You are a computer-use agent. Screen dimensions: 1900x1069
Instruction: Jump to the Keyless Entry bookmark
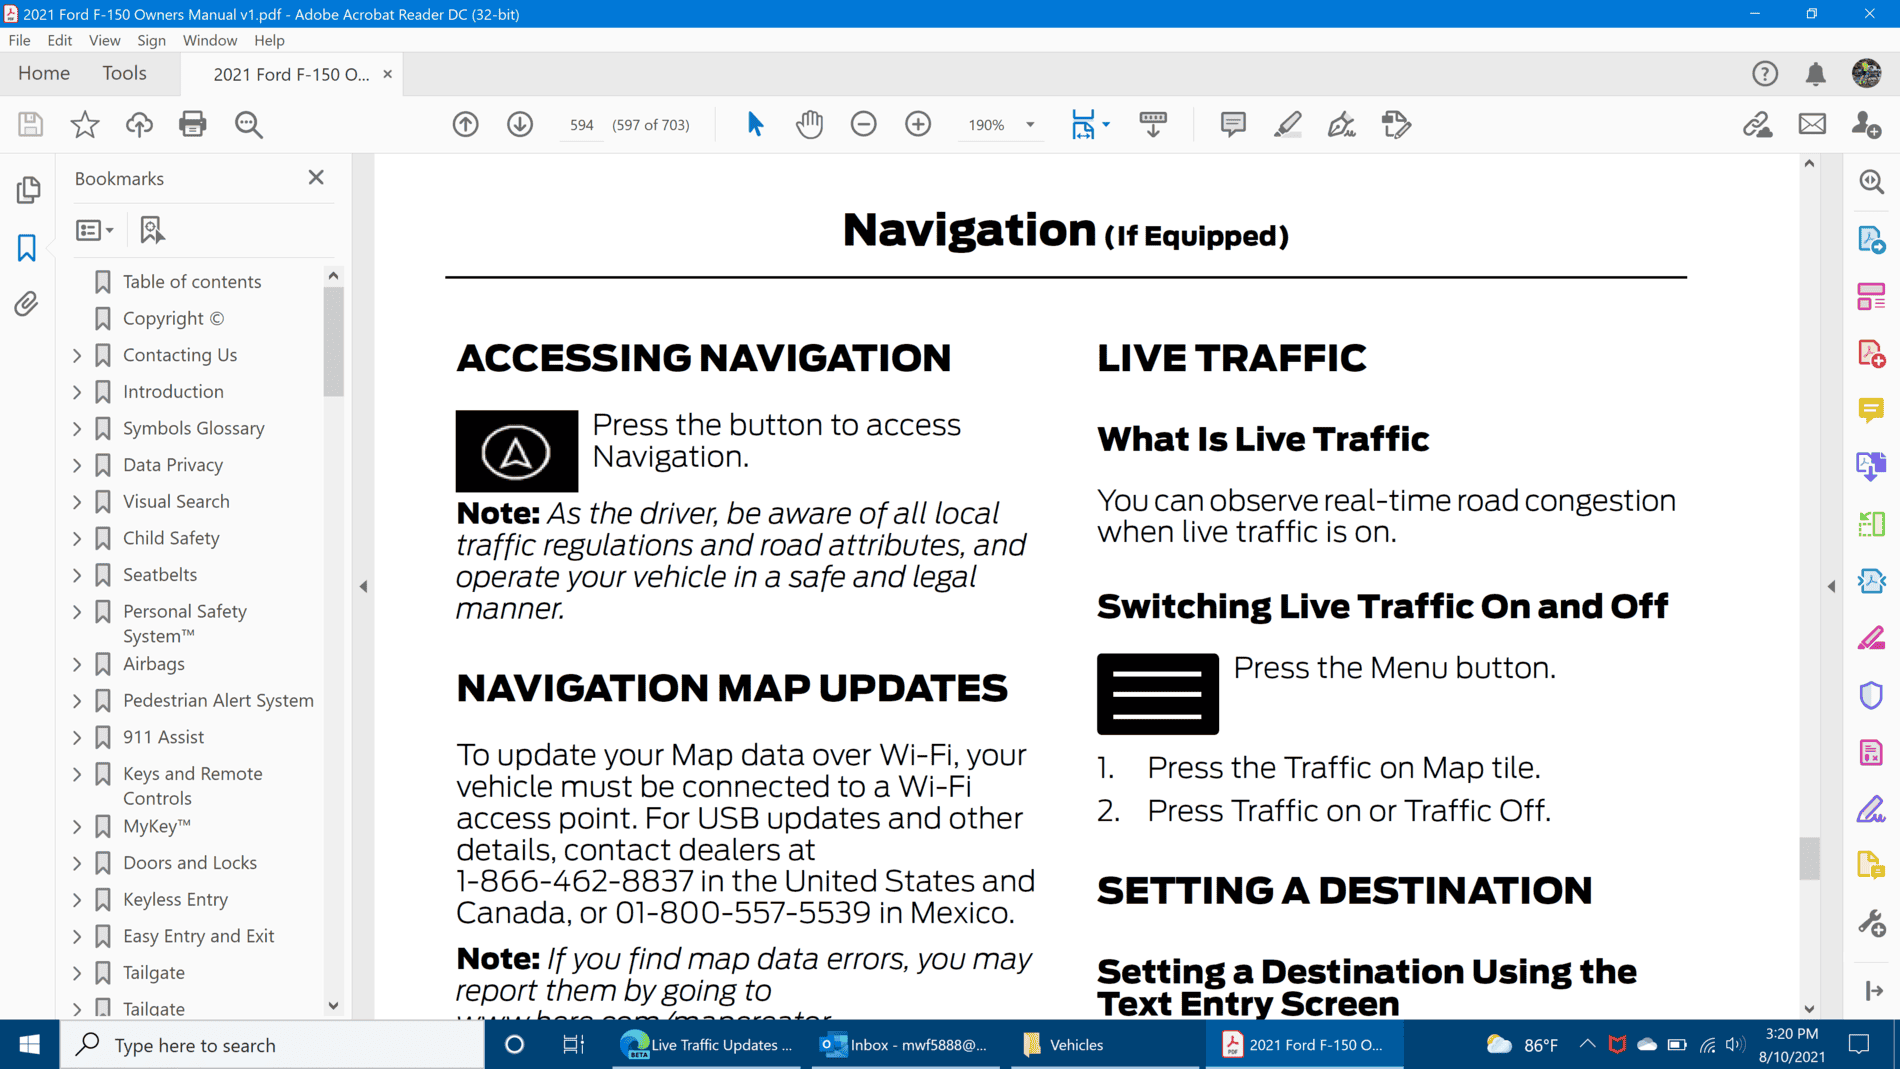point(175,899)
